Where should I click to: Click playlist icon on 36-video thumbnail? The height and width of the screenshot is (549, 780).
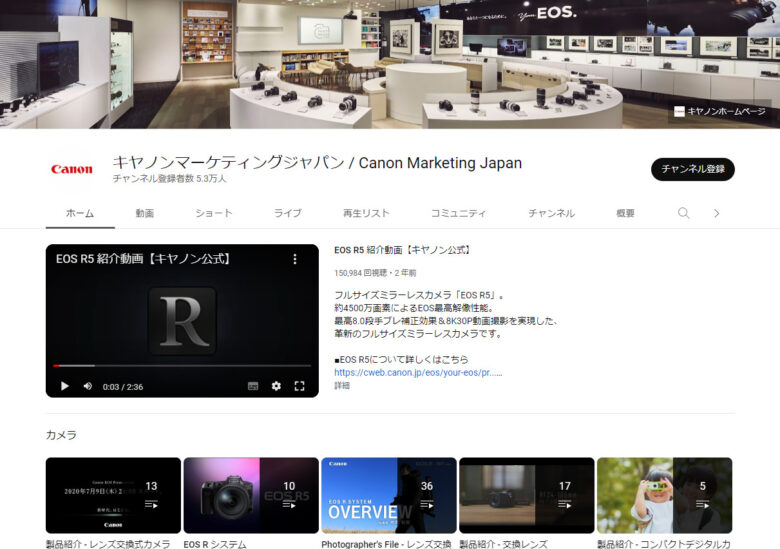427,504
